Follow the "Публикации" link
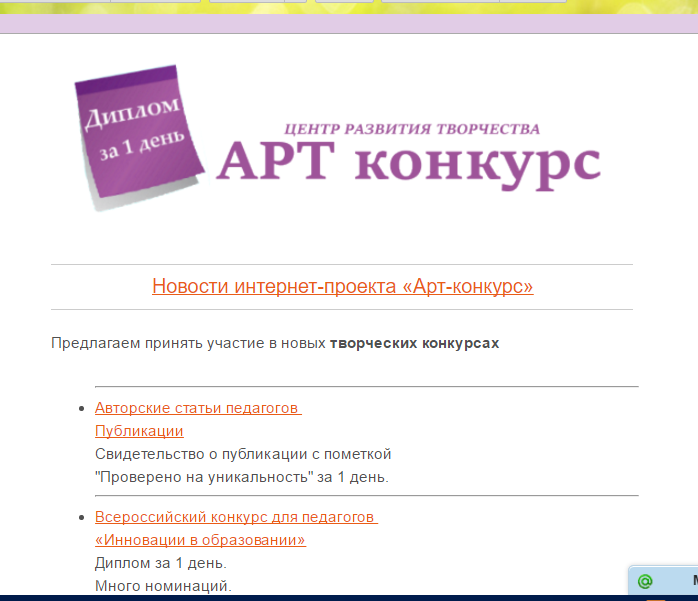 pyautogui.click(x=139, y=431)
